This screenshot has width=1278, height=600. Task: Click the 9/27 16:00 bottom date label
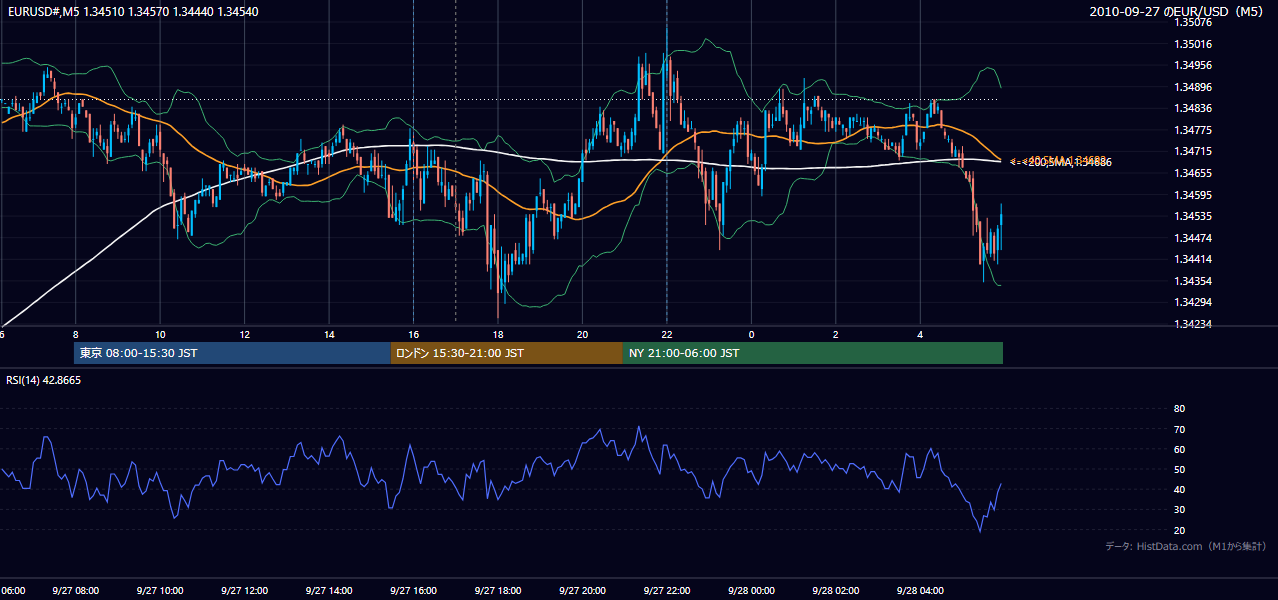click(413, 591)
